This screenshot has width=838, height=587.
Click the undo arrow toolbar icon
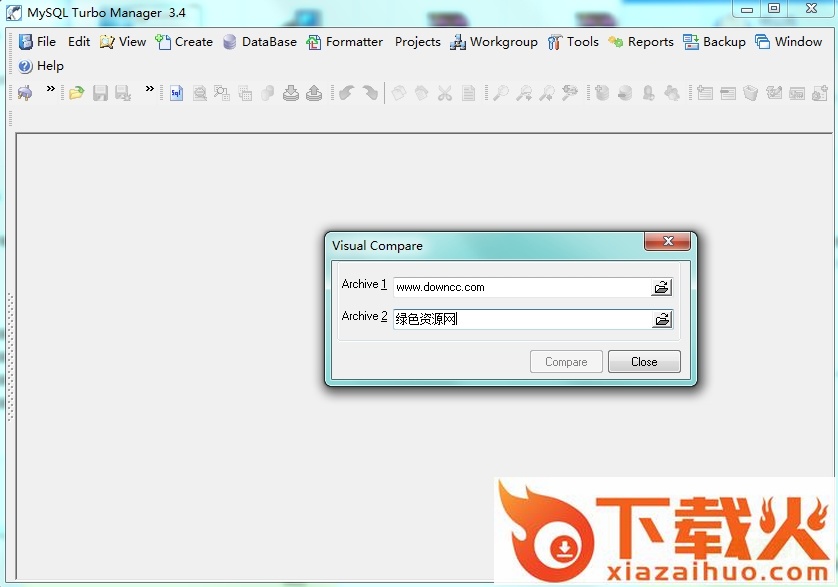[346, 93]
